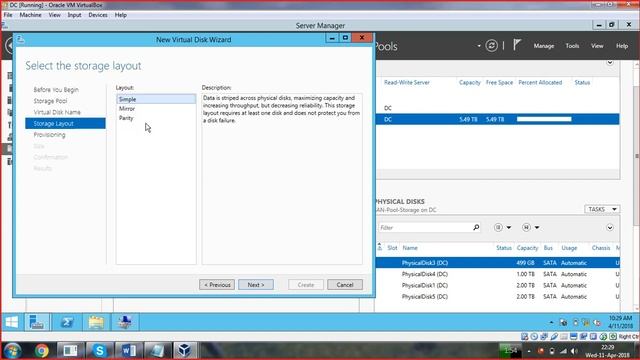Click the Percent Allocated progress bar
Image resolution: width=640 pixels, height=360 pixels.
tap(544, 119)
